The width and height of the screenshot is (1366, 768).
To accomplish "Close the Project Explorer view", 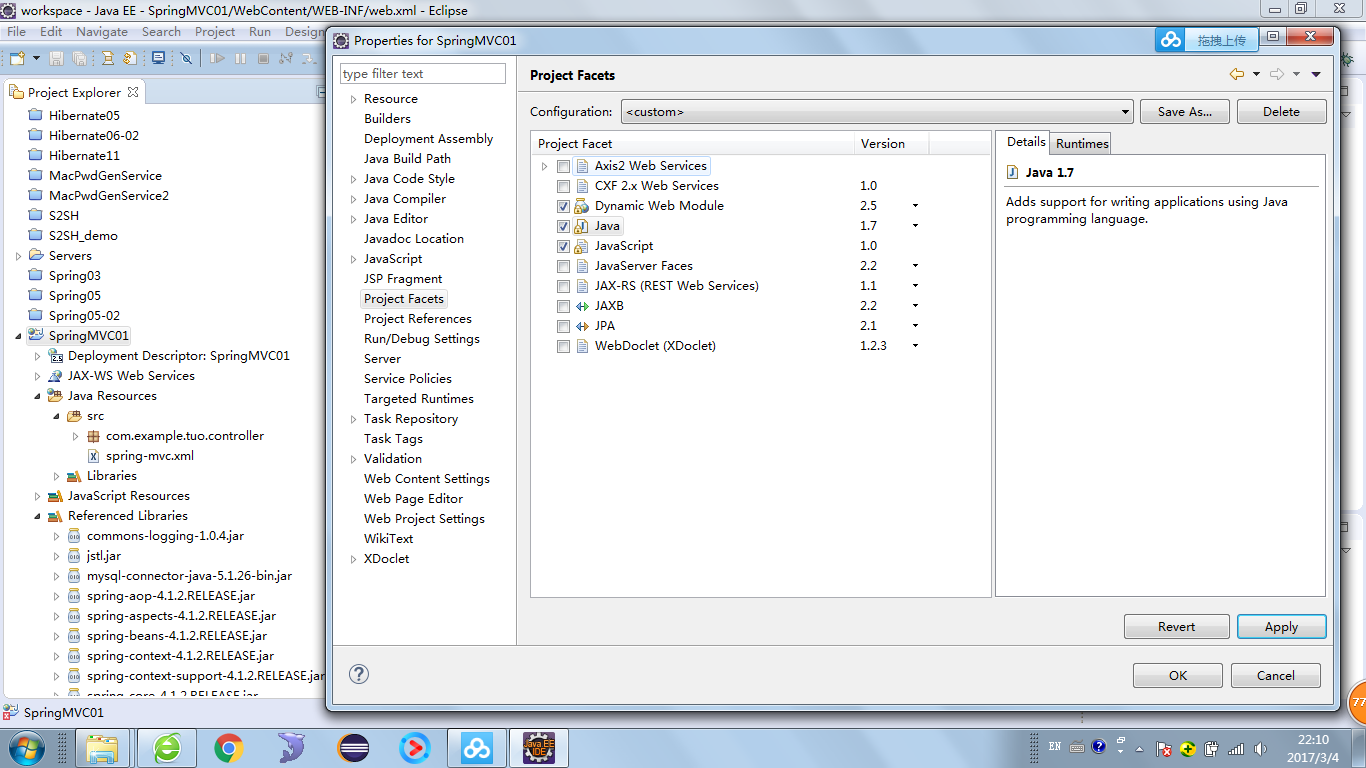I will (x=133, y=91).
